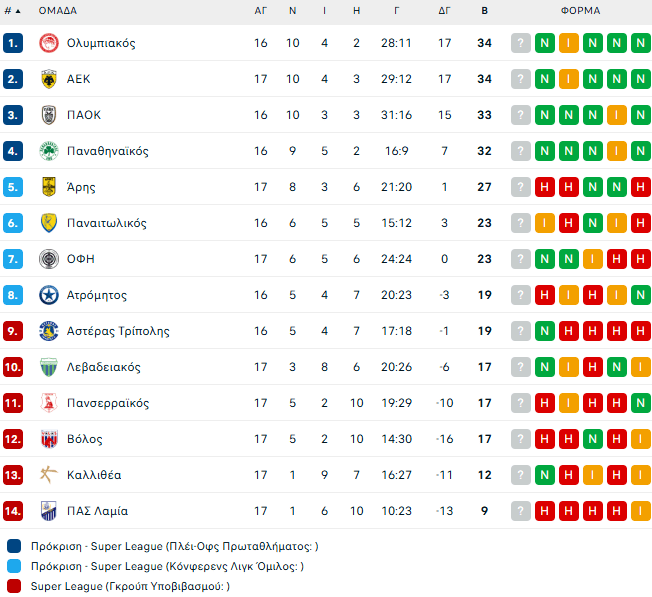Open the Αστέρας Τρίπολης team name link
This screenshot has height=597, width=652.
(118, 331)
